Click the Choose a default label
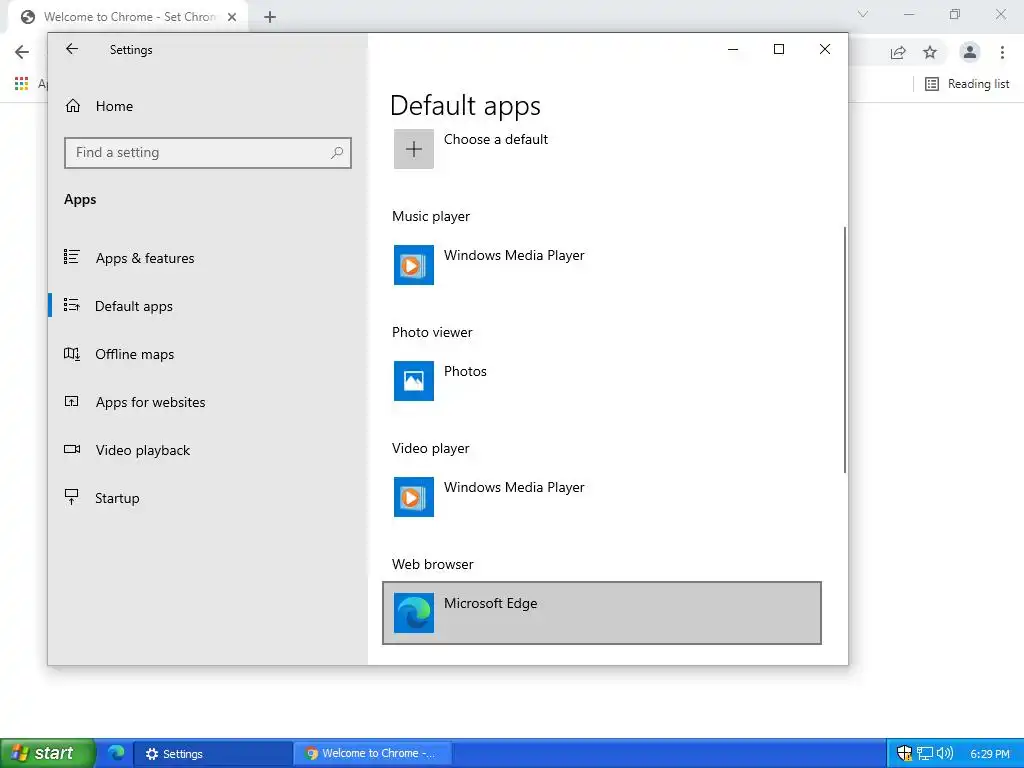This screenshot has height=768, width=1024. coord(496,140)
